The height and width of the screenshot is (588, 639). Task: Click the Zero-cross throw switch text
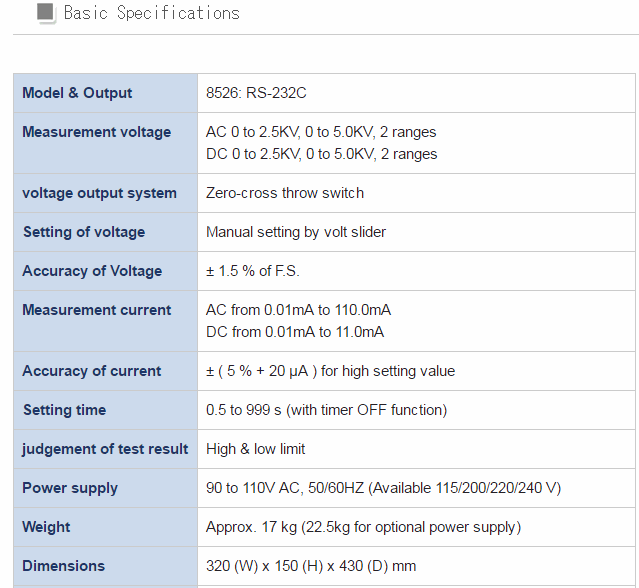coord(285,193)
